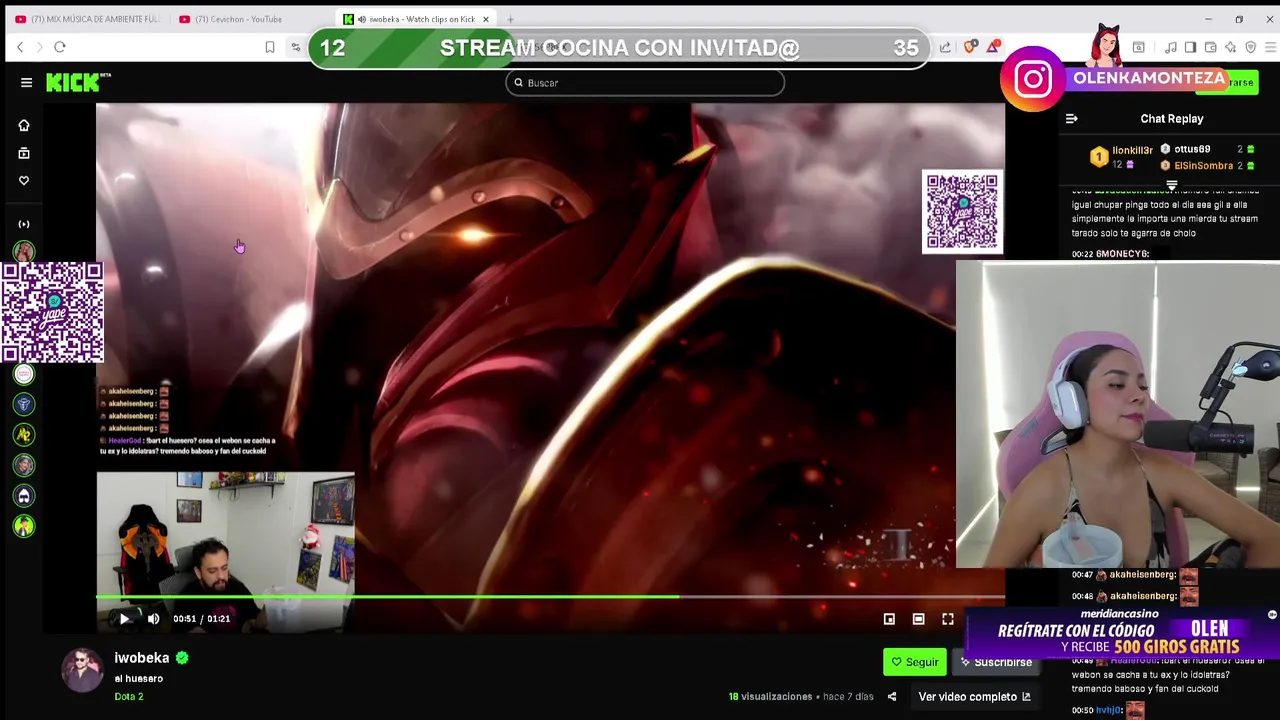The image size is (1280, 720).
Task: Mute the clip volume
Action: click(153, 619)
